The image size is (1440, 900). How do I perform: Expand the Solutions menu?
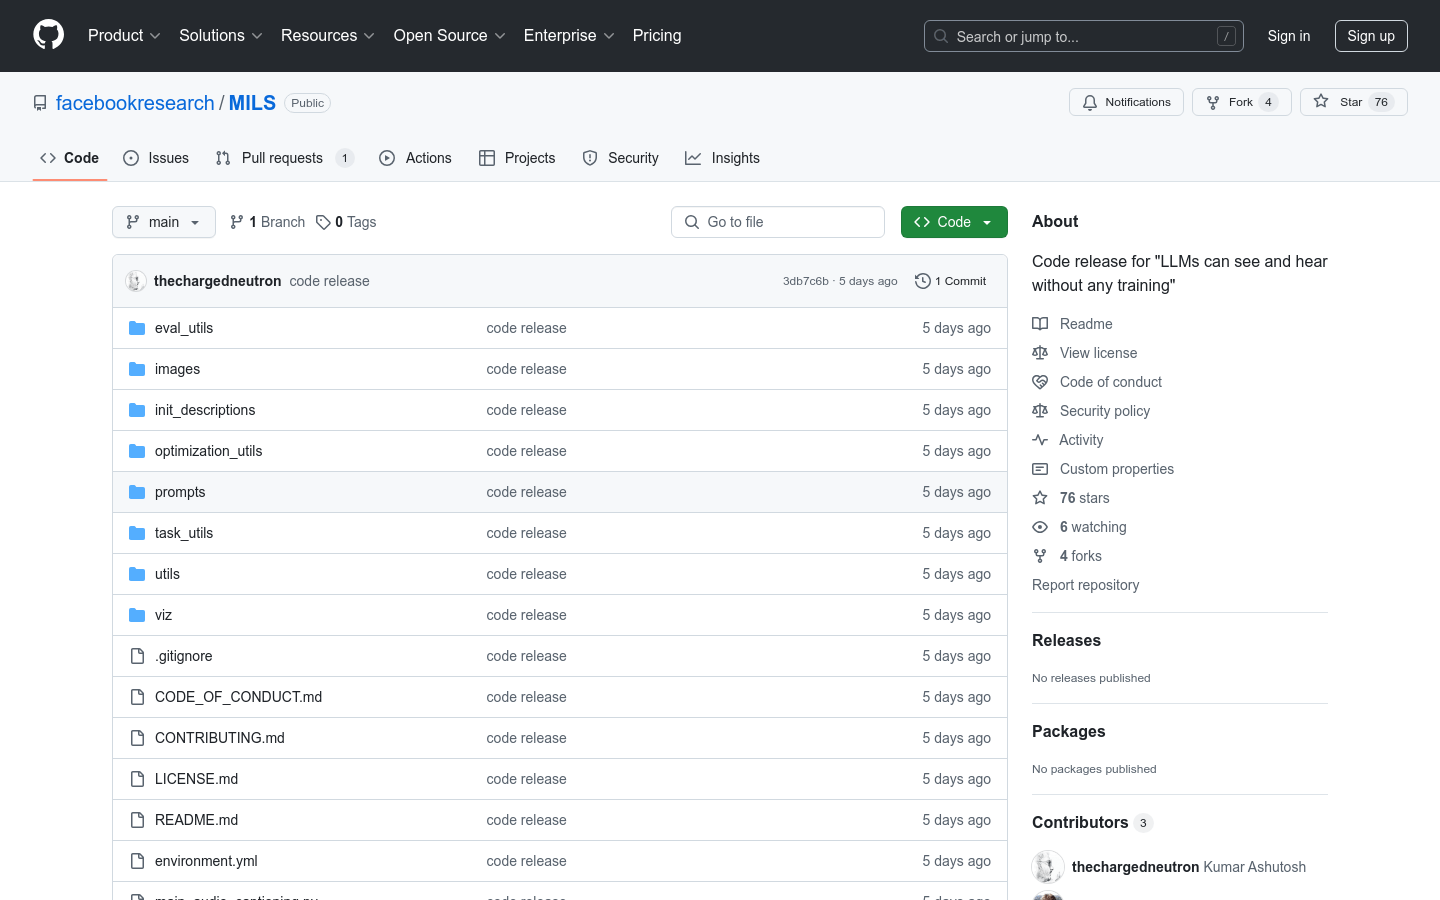[221, 36]
